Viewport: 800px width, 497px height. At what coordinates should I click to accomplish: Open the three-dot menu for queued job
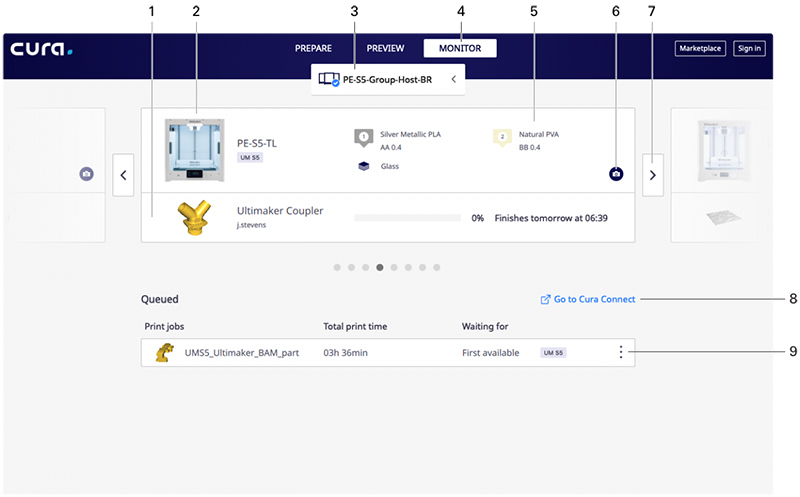(x=621, y=352)
